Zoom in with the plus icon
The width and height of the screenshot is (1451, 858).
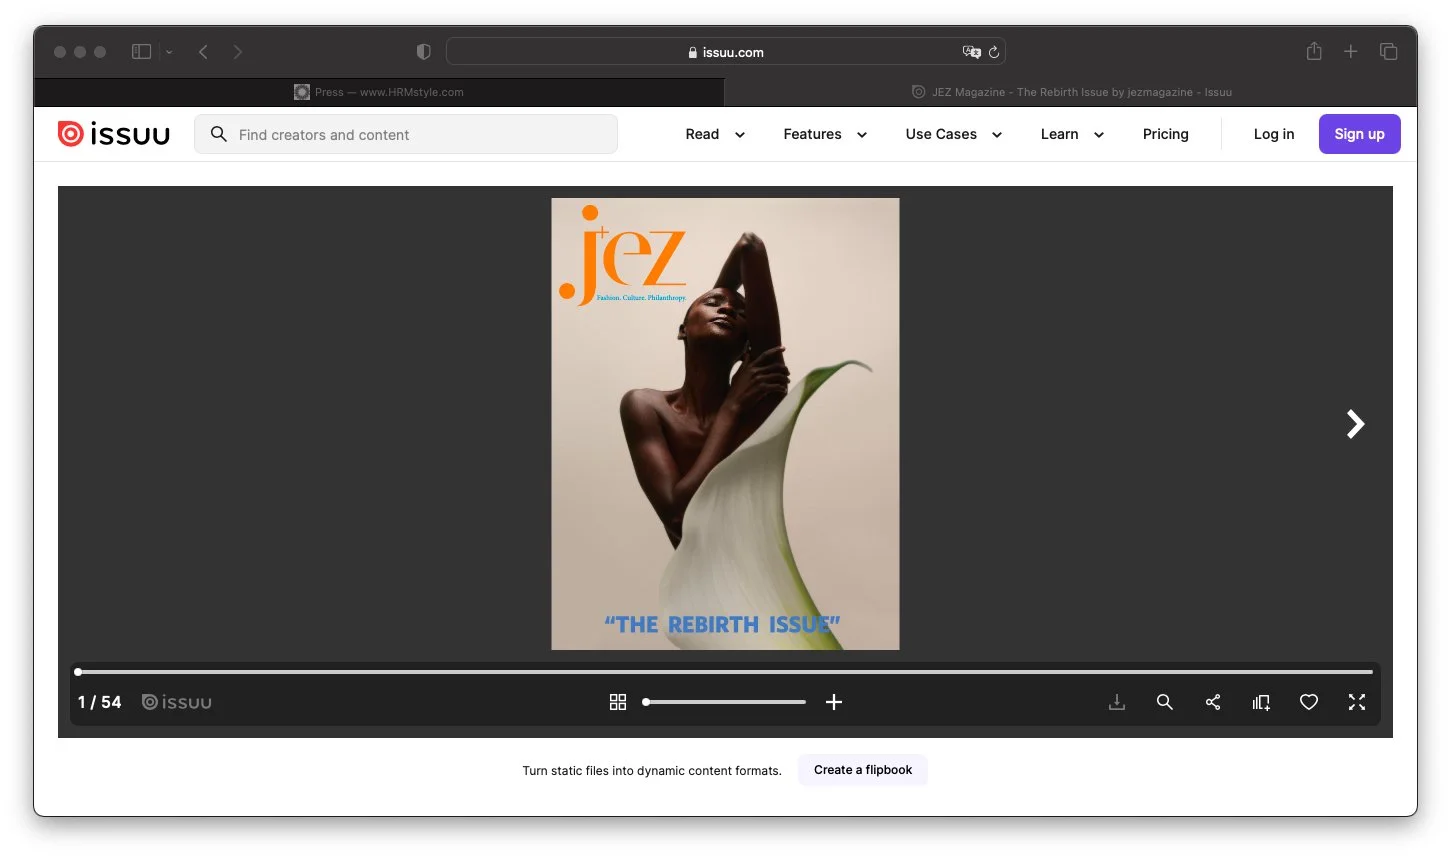click(834, 702)
